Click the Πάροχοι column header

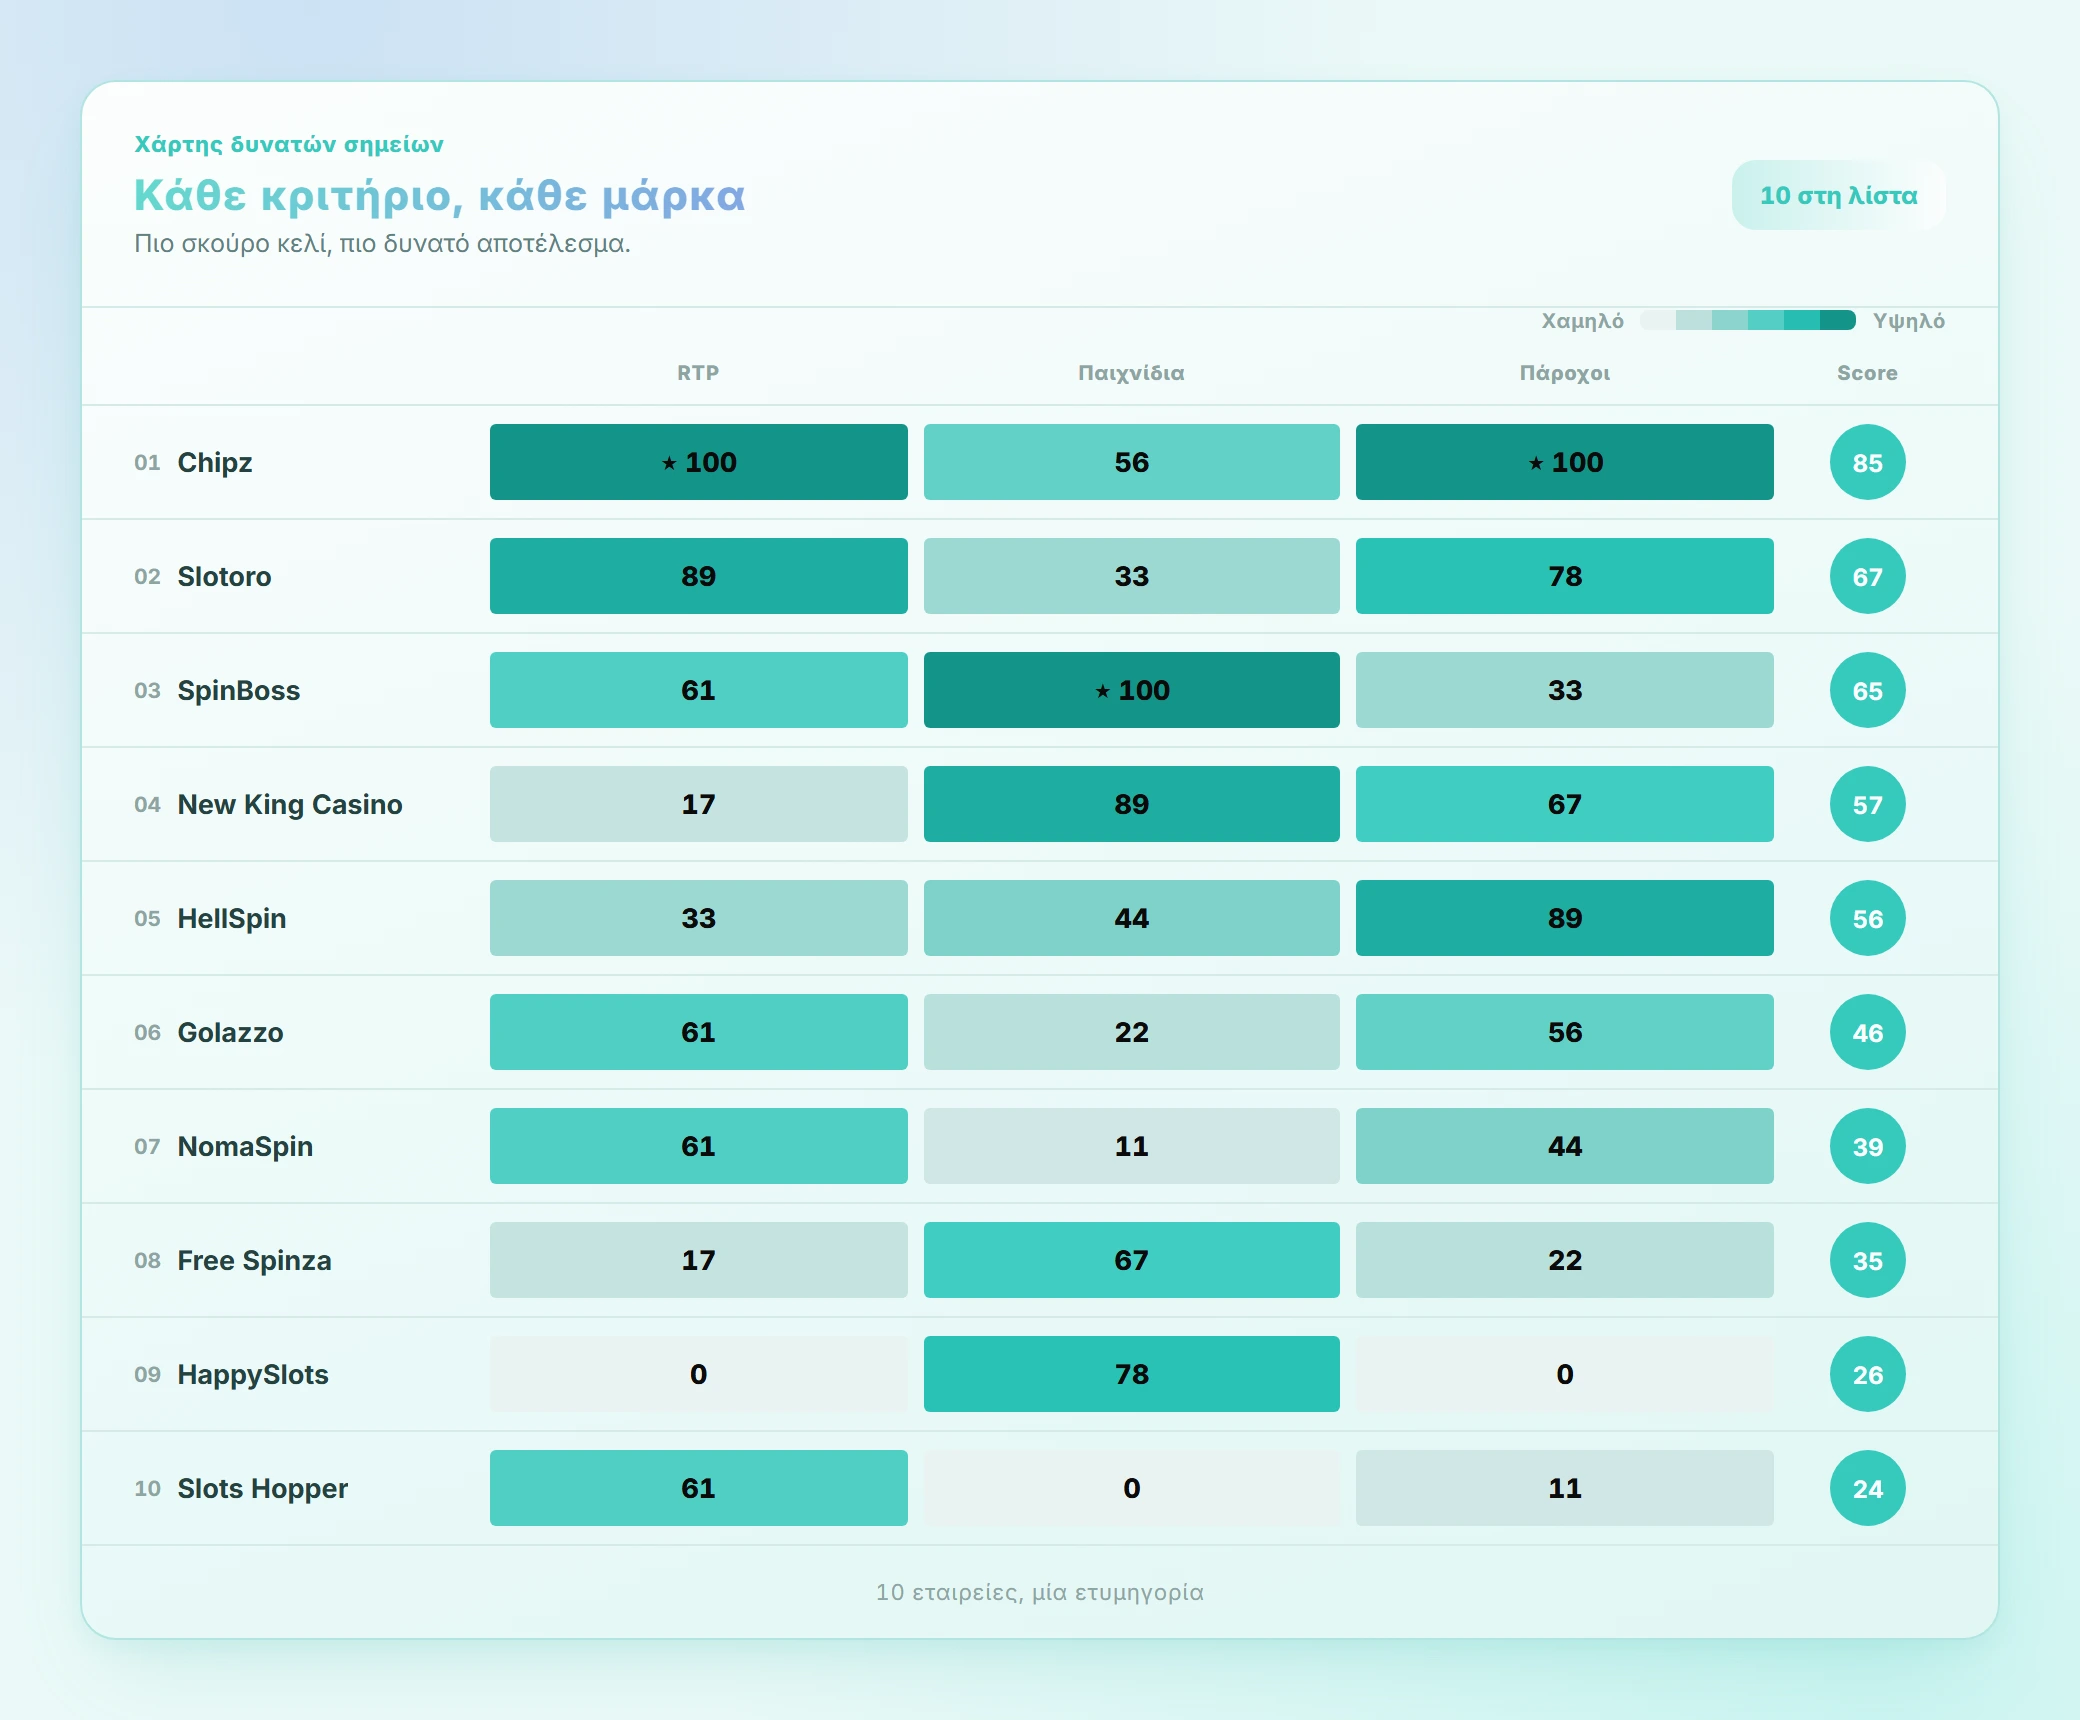[x=1565, y=373]
